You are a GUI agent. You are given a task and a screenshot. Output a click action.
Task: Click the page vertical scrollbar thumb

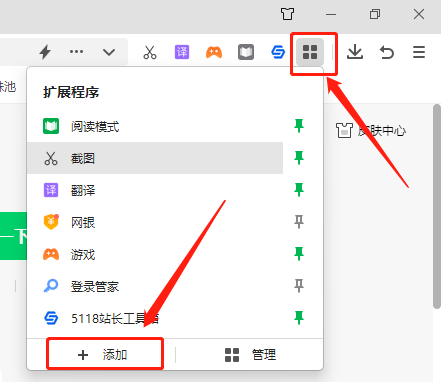point(437,207)
